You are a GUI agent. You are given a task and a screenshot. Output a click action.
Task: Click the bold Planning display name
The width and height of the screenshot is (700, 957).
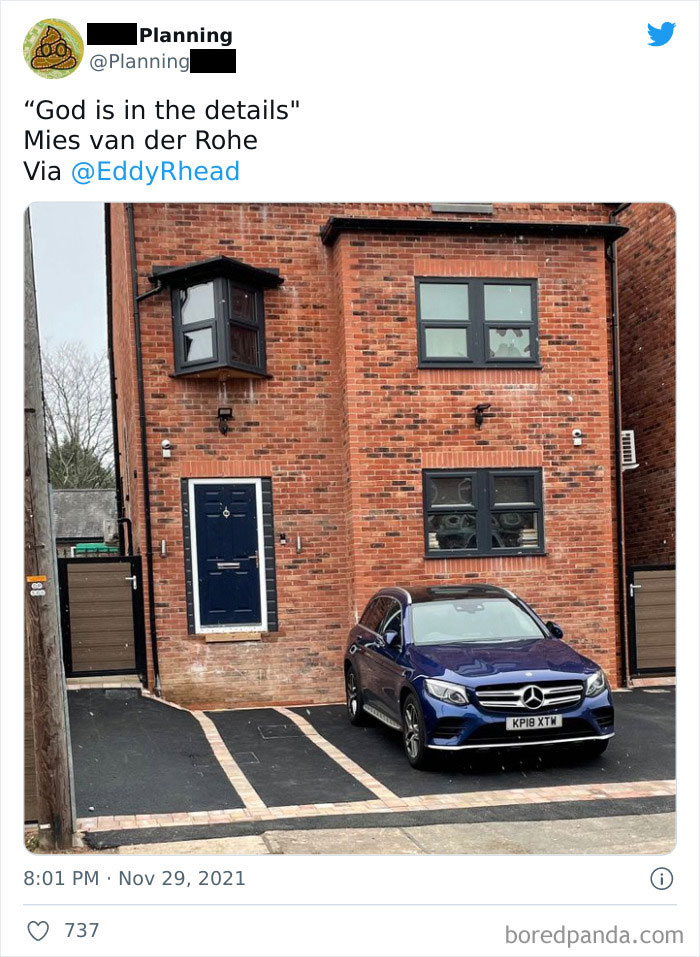click(x=186, y=35)
